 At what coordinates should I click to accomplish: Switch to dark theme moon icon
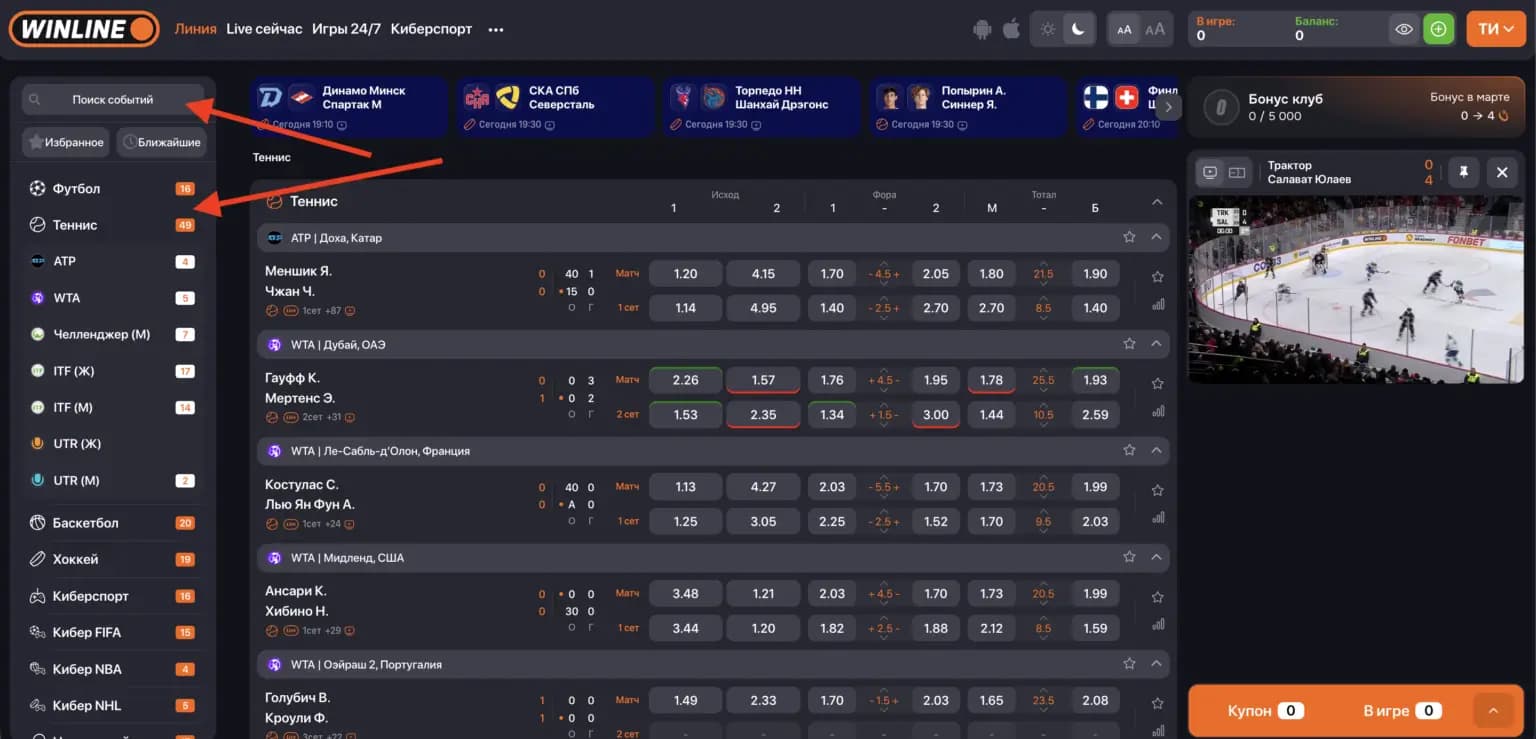point(1078,29)
